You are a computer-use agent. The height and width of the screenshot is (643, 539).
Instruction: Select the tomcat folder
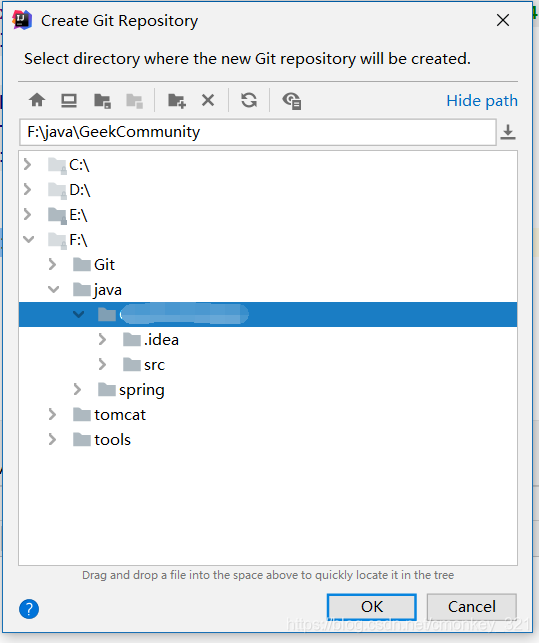pos(268,415)
